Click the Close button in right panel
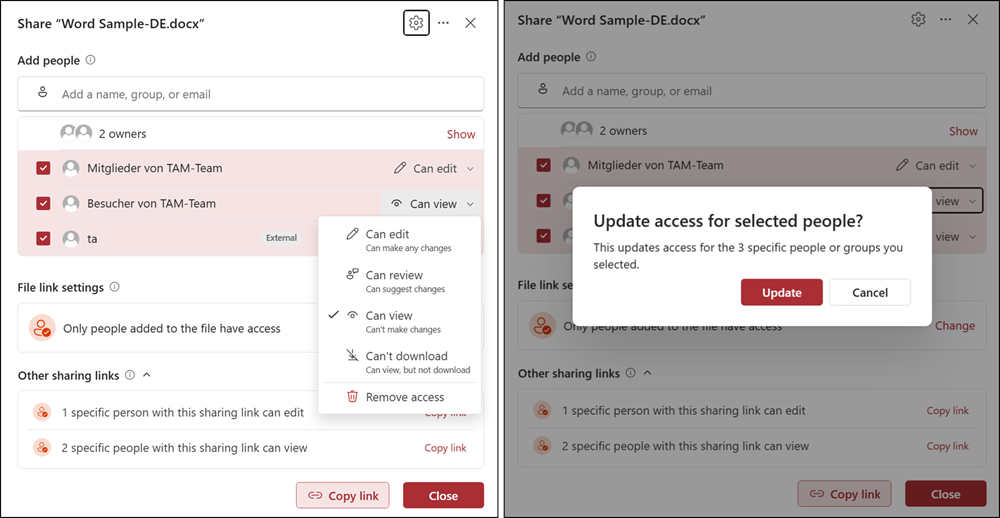The height and width of the screenshot is (518, 1000). point(945,494)
